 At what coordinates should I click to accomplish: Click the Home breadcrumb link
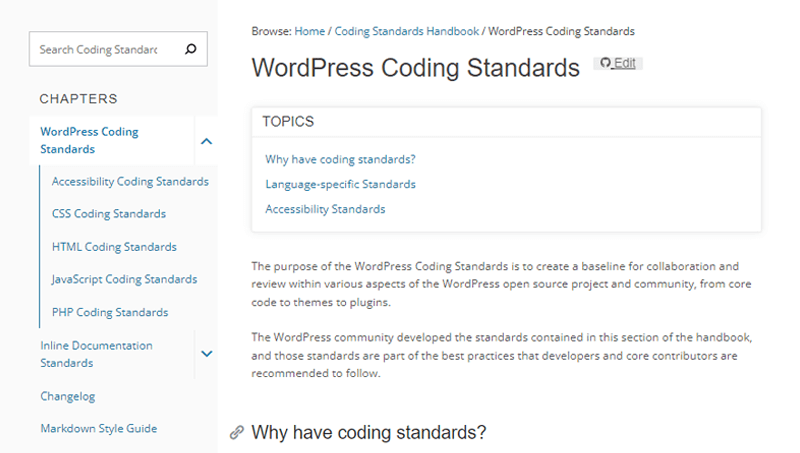310,31
